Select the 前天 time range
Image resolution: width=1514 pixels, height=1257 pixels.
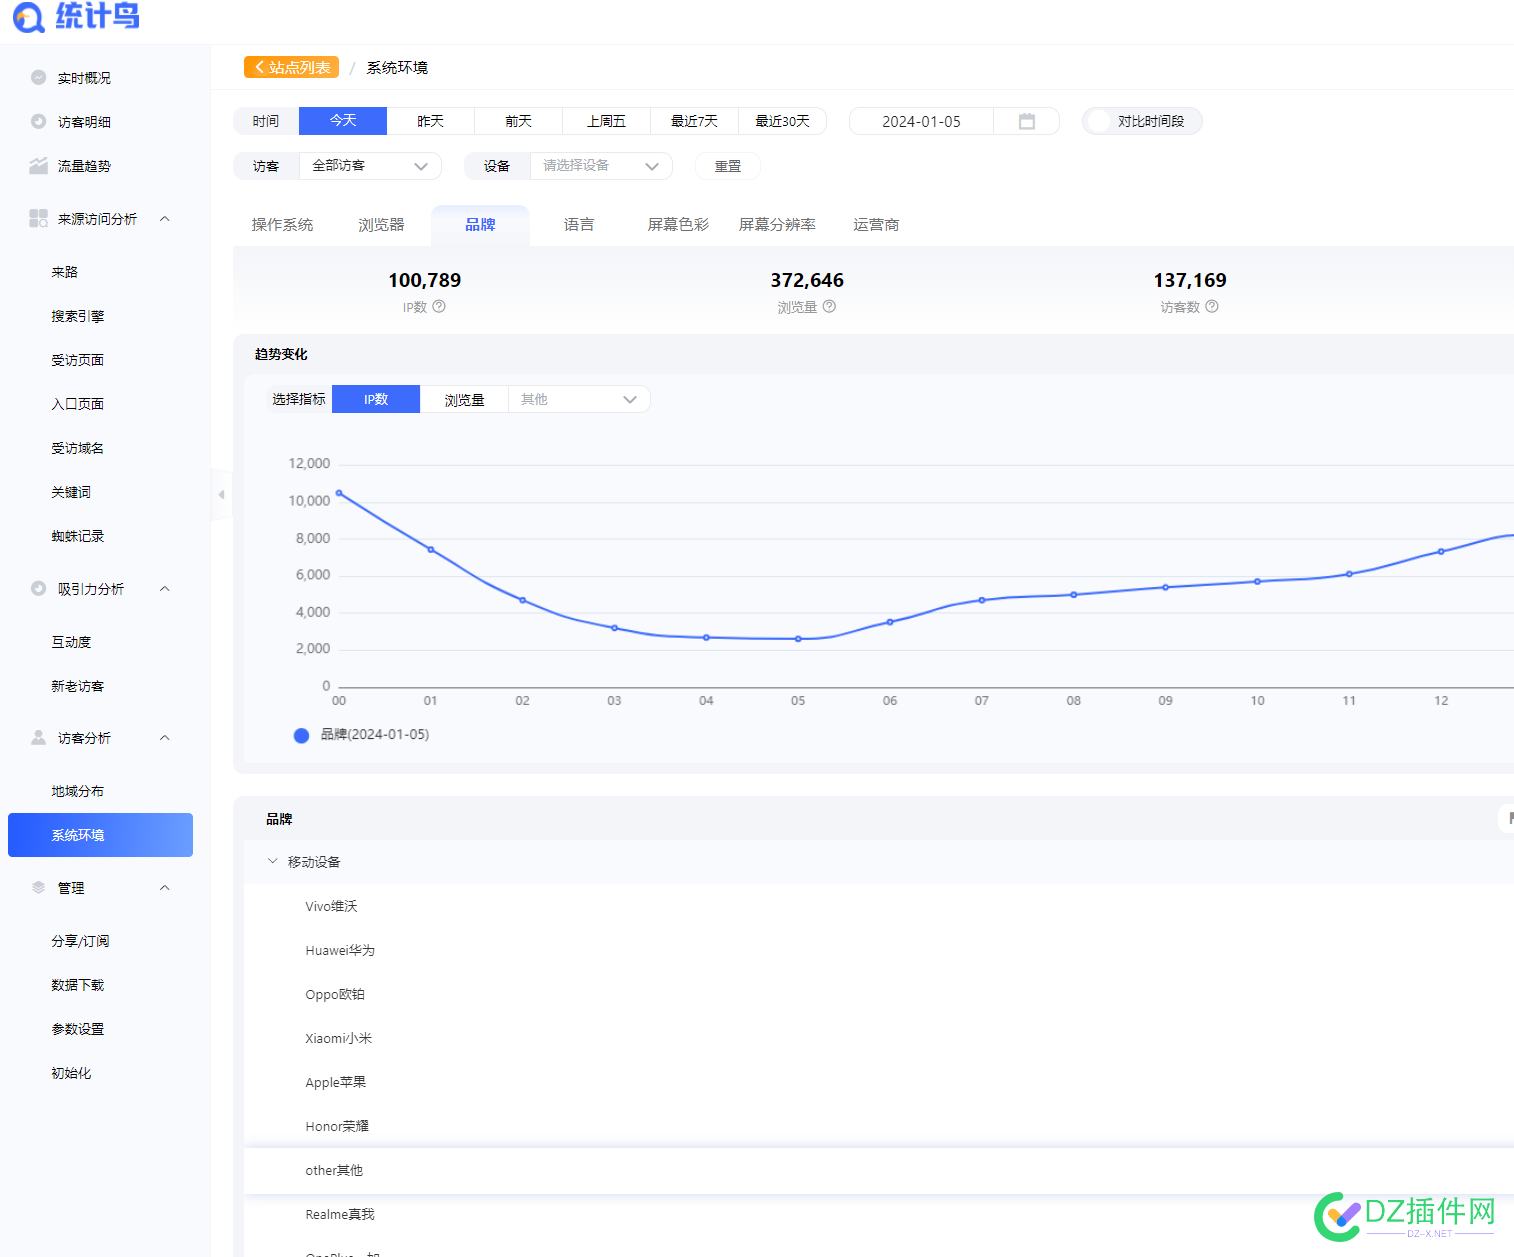[x=519, y=121]
